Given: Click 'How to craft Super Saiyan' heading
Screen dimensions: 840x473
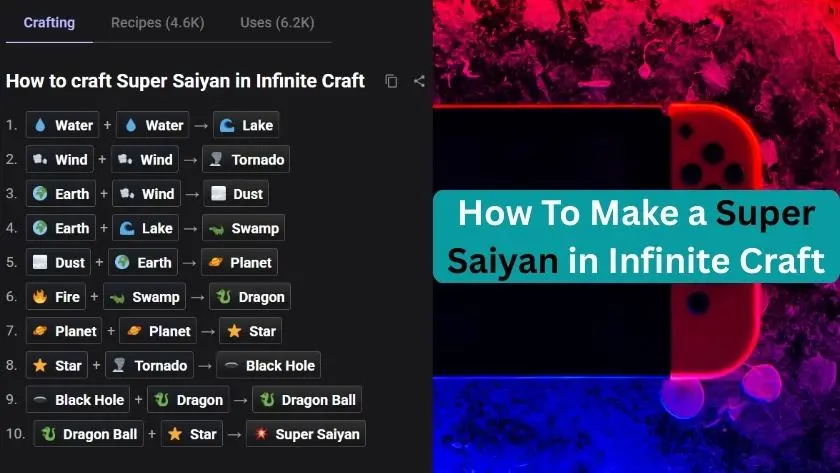Looking at the screenshot, I should click(x=185, y=81).
